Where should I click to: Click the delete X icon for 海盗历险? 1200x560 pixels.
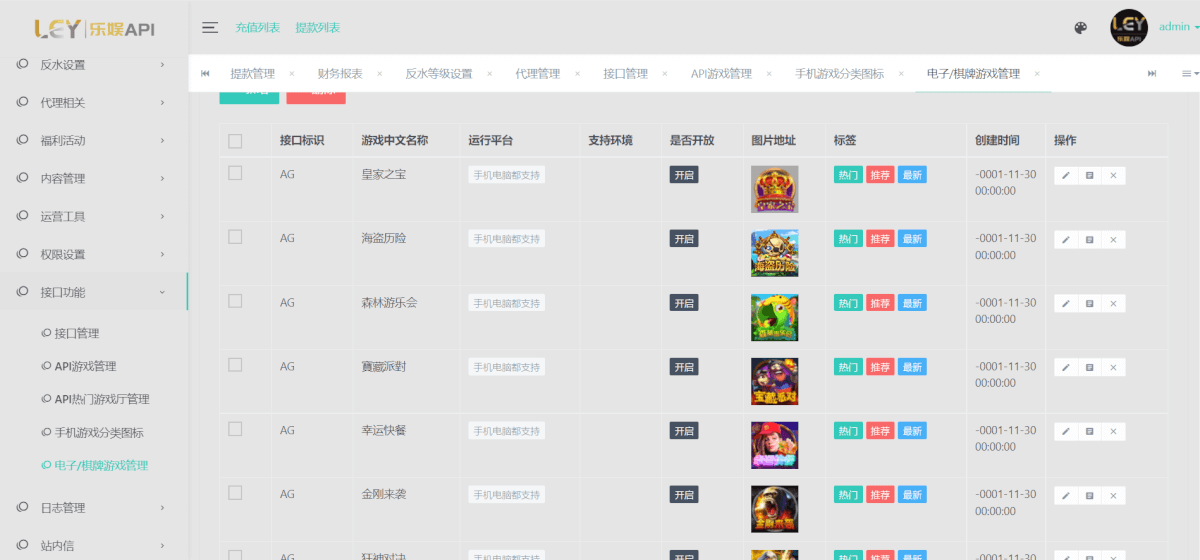pyautogui.click(x=1113, y=240)
